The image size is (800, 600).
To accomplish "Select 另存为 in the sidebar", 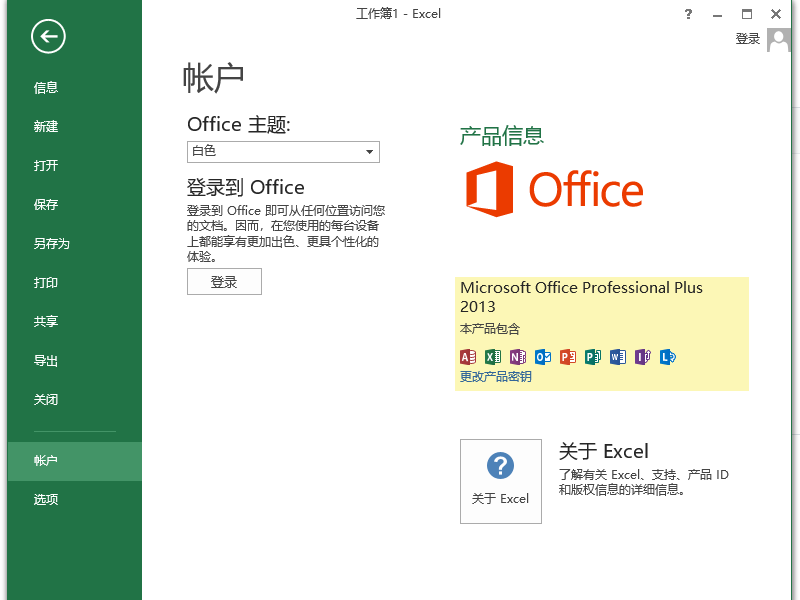I will [x=74, y=244].
